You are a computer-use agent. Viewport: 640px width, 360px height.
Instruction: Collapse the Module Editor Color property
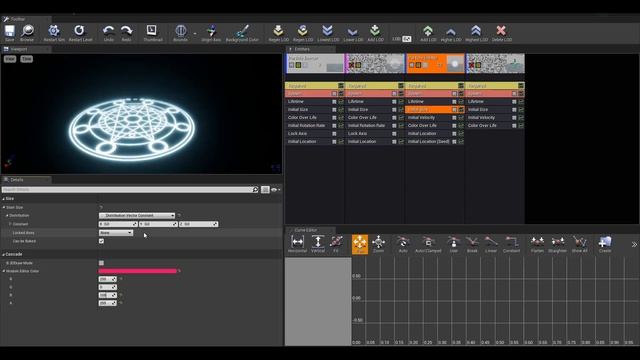pos(4,271)
